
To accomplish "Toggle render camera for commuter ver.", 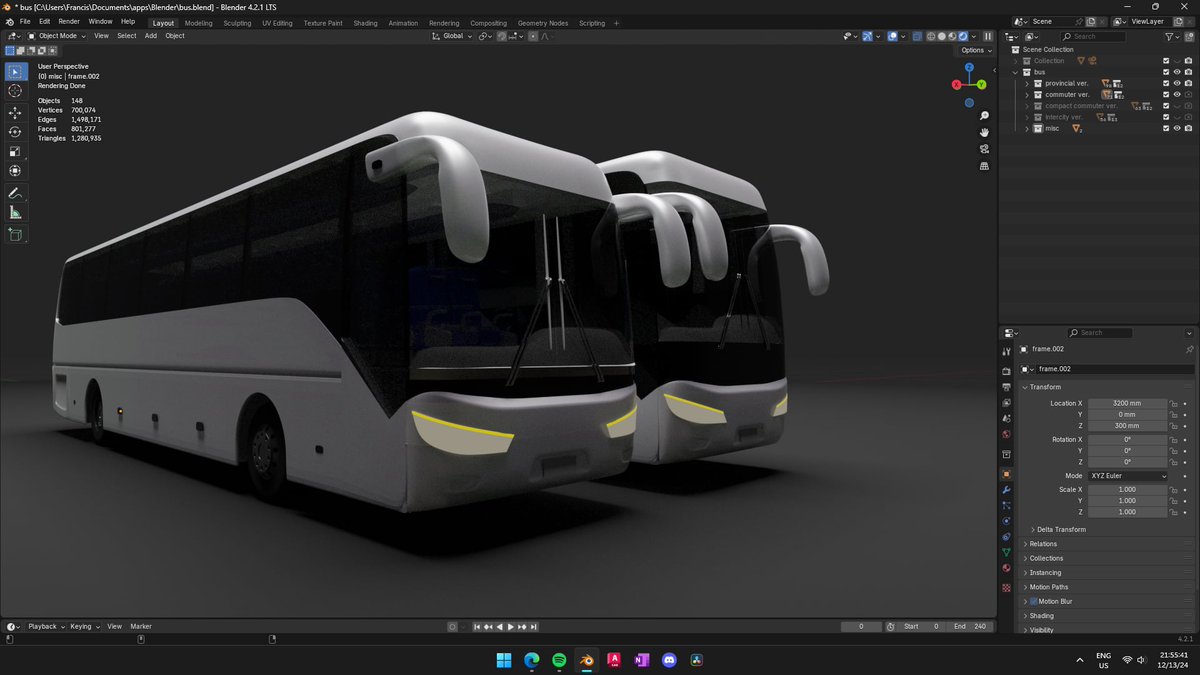I will (x=1188, y=94).
